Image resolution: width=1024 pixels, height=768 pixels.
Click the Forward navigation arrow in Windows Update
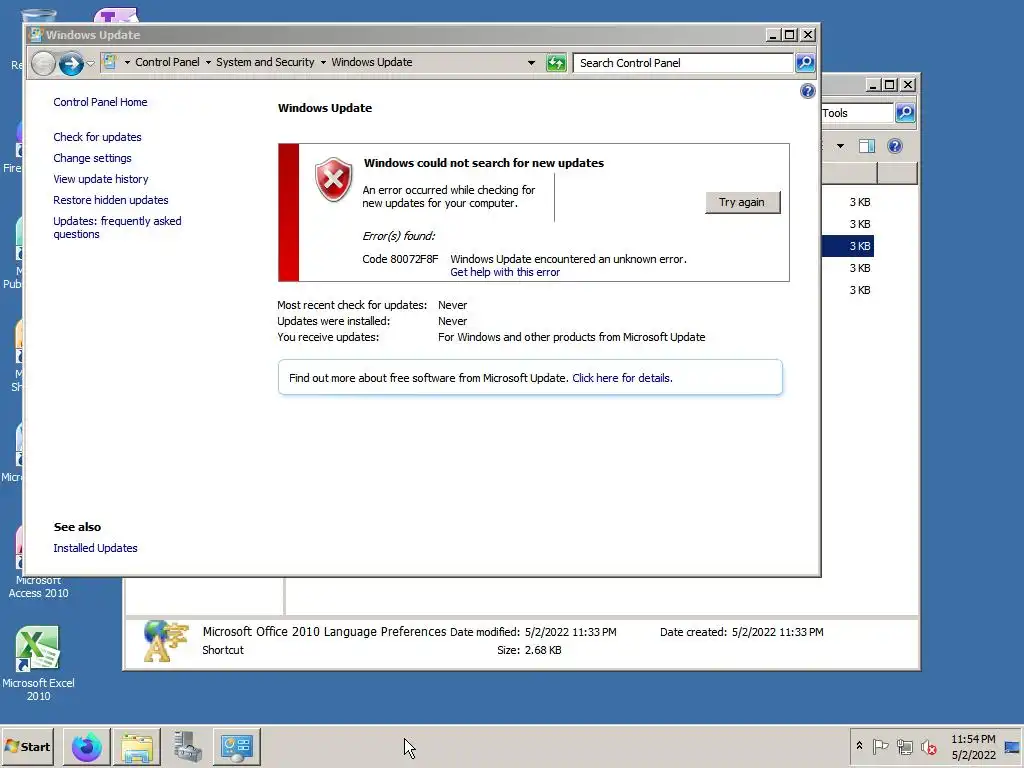click(71, 63)
